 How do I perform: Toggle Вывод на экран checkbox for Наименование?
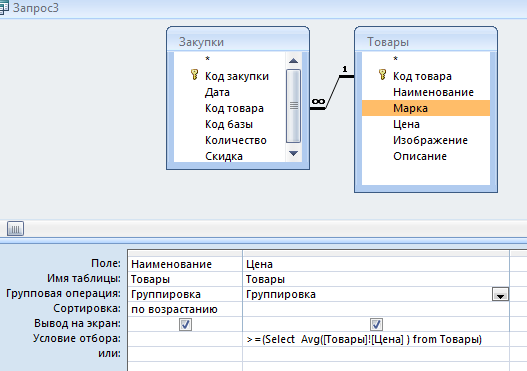pos(185,324)
